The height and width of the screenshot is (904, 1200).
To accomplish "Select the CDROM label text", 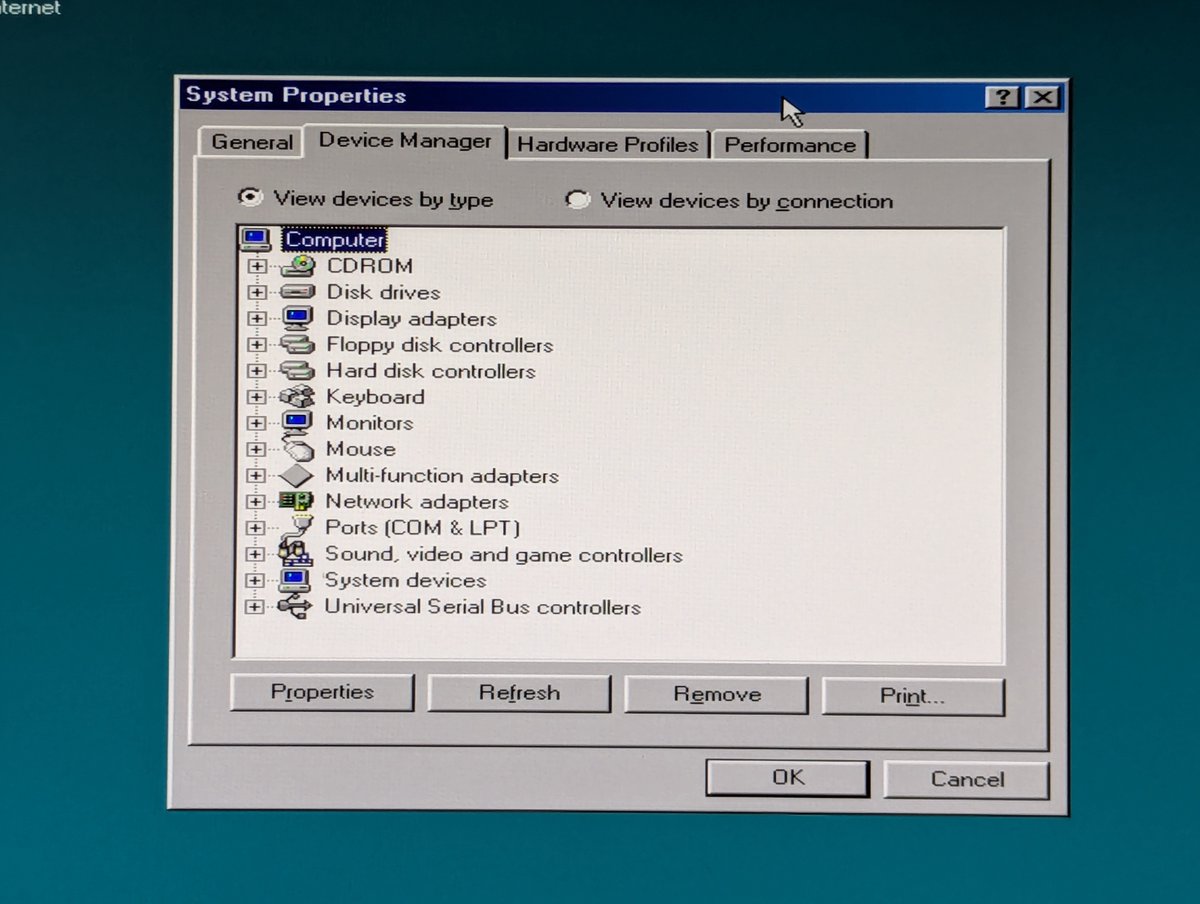I will 369,266.
